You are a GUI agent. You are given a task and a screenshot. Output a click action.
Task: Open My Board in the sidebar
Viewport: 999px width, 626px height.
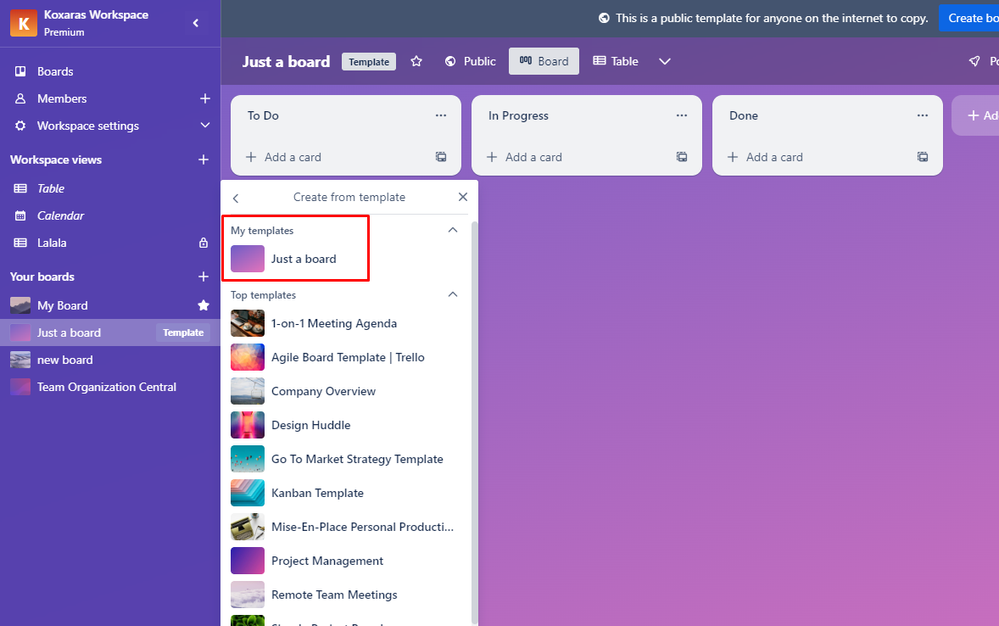point(62,306)
